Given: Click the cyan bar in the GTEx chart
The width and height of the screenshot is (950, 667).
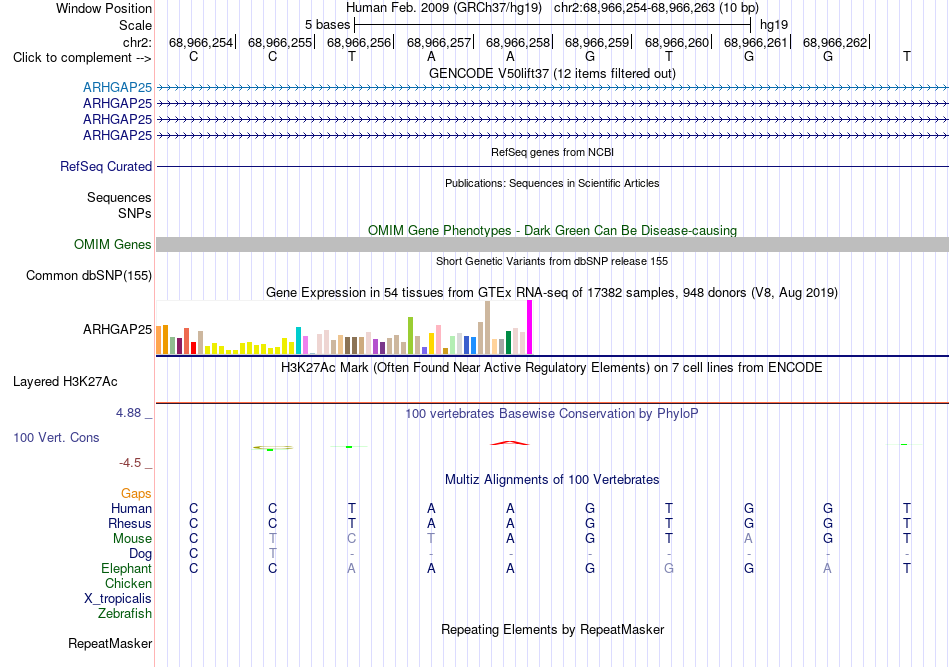Looking at the screenshot, I should 299,340.
